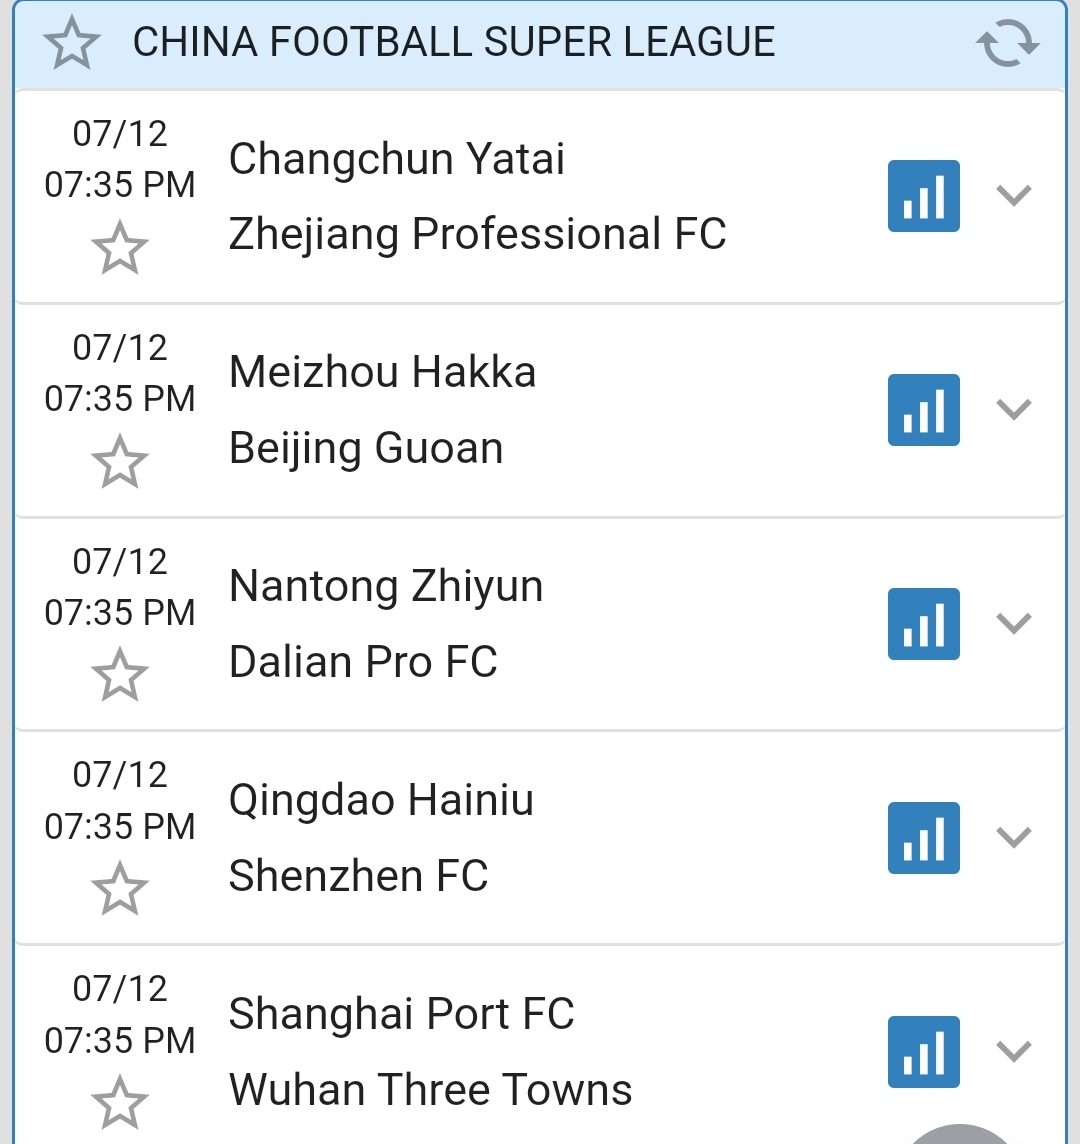
Task: Star the Changchun Yatai vs Zhejiang match
Action: tap(120, 248)
